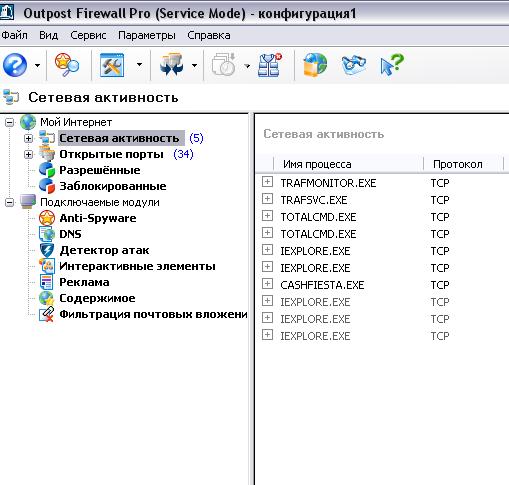Click the globe with box update icon
509x485 pixels.
315,65
